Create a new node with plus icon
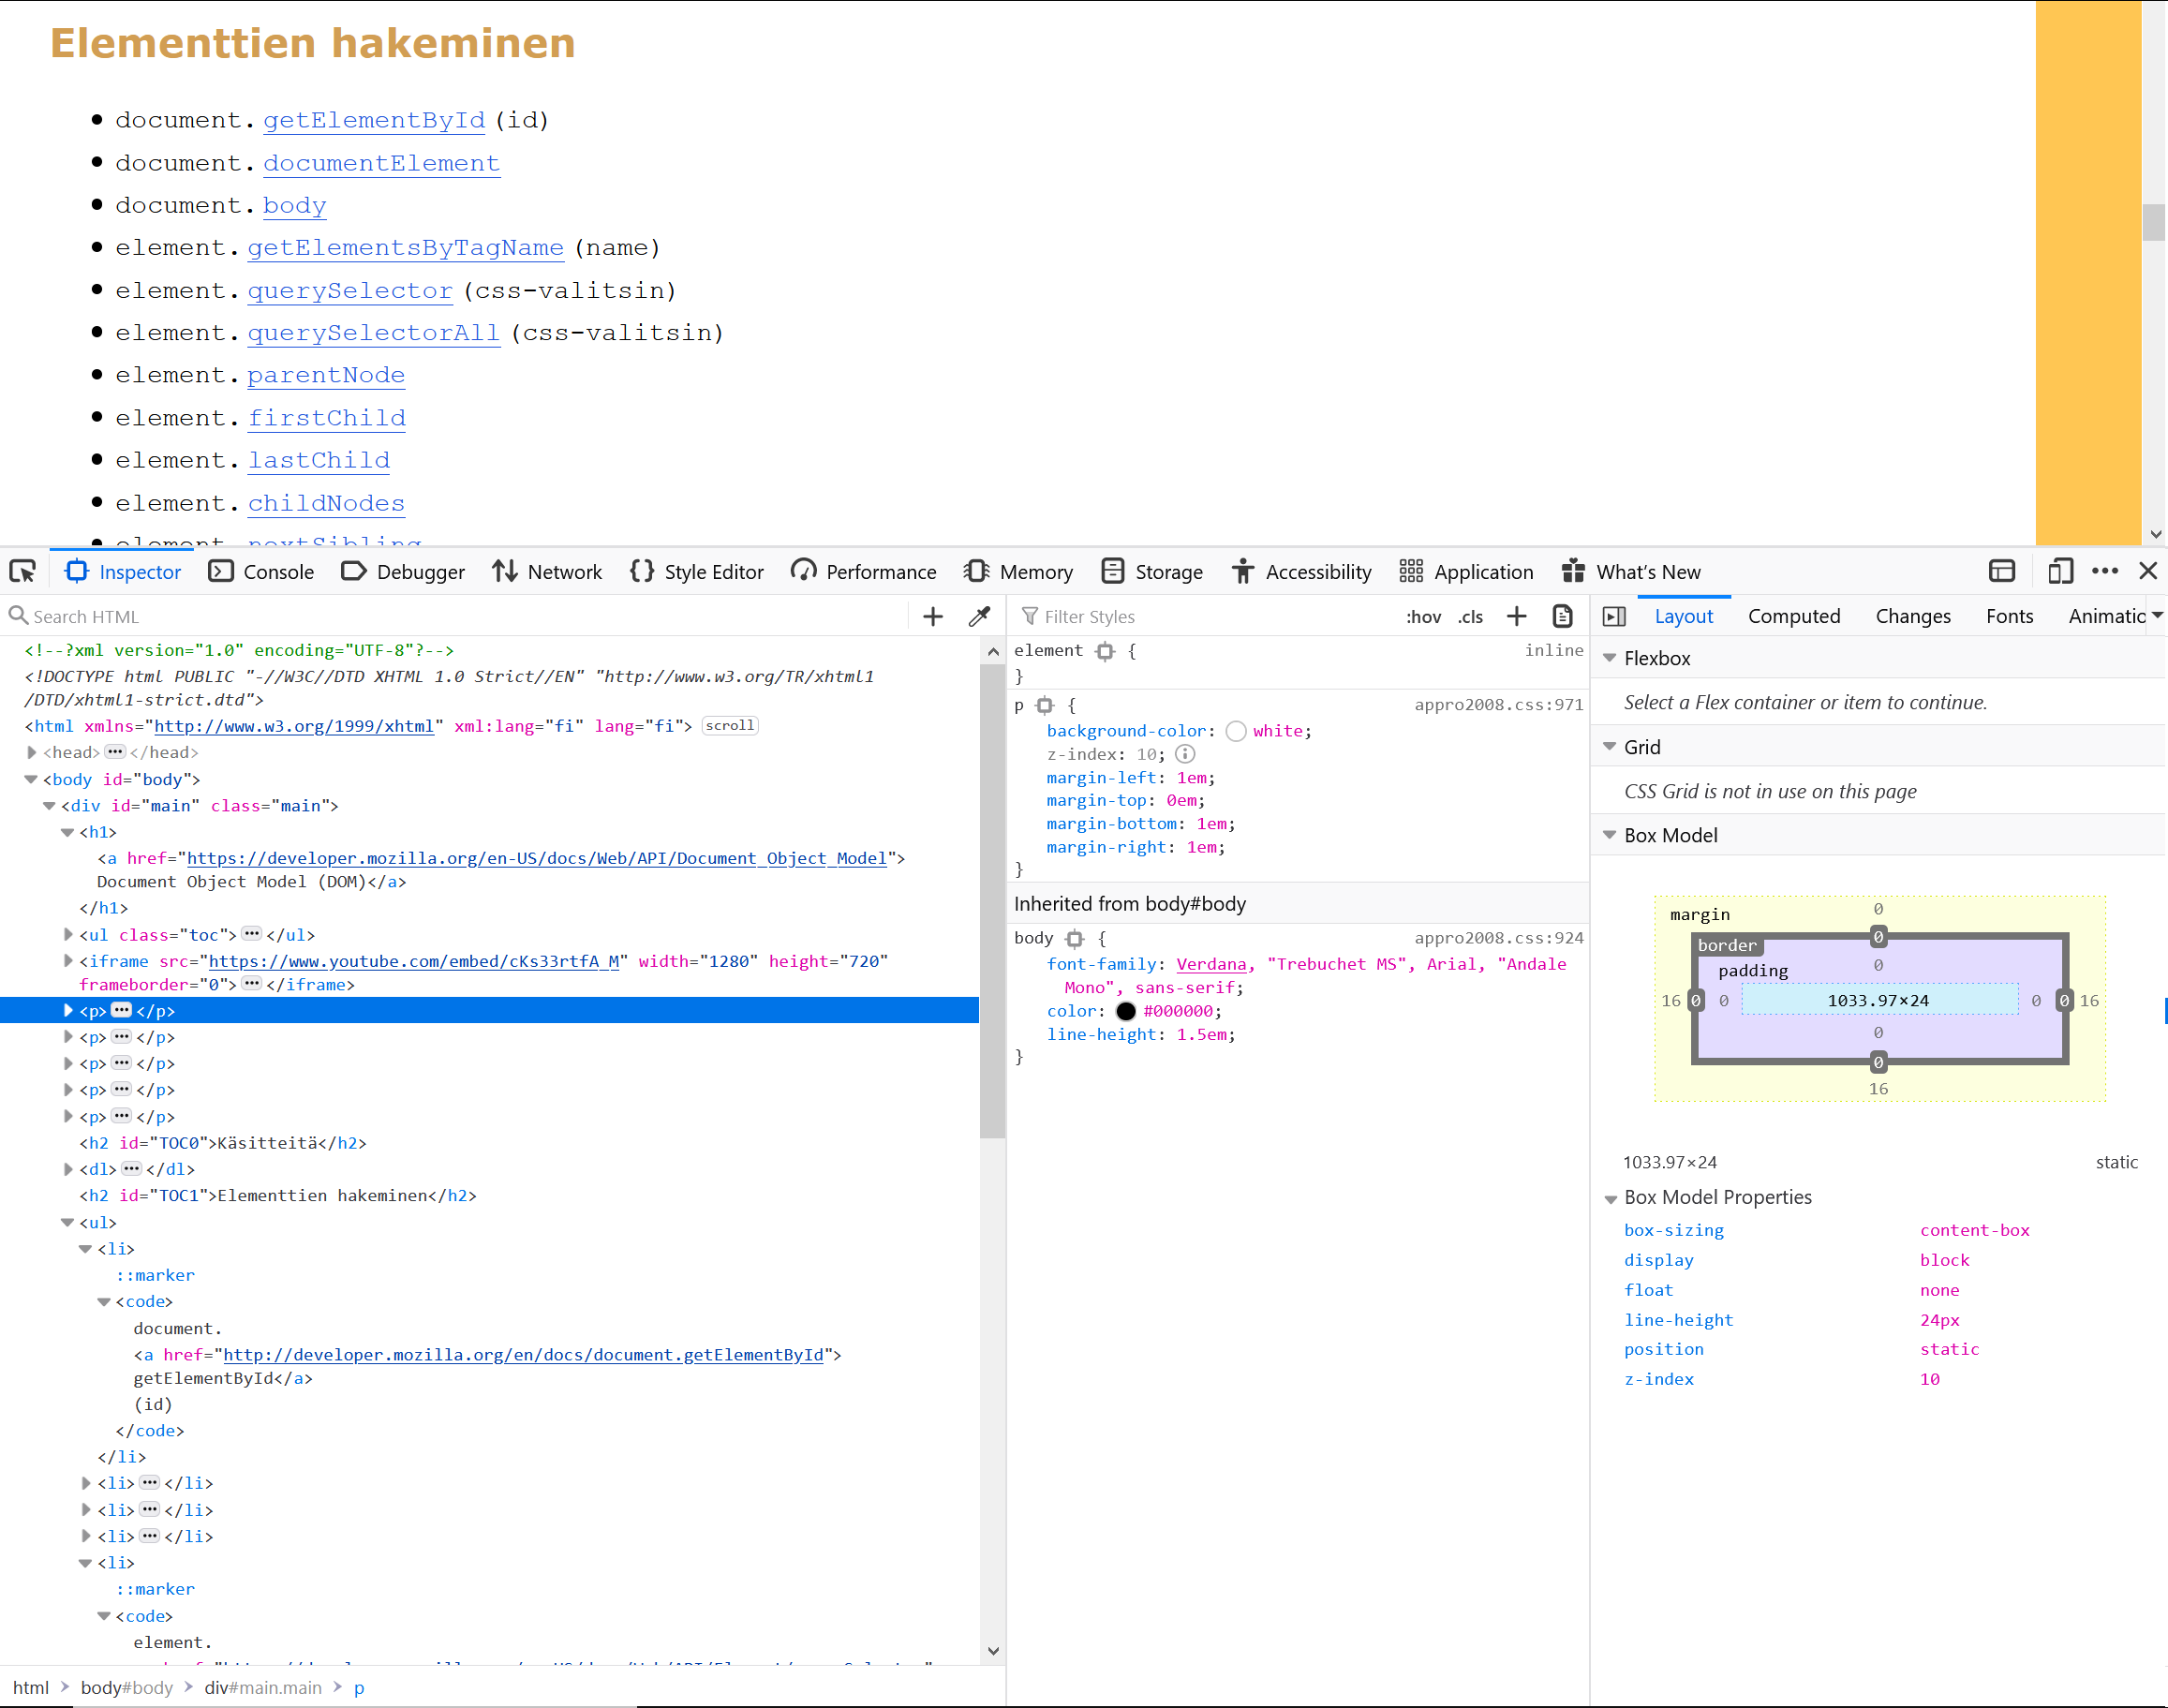Viewport: 2168px width, 1708px height. (x=933, y=616)
